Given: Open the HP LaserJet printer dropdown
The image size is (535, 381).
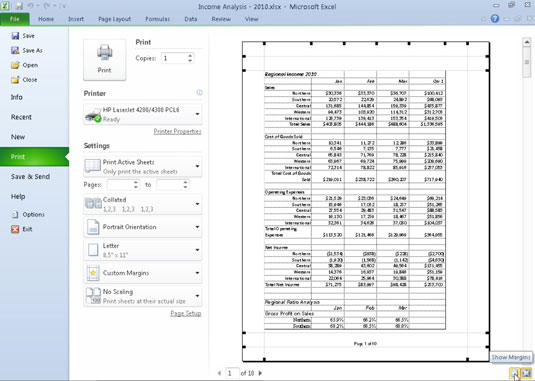Looking at the screenshot, I should (143, 114).
